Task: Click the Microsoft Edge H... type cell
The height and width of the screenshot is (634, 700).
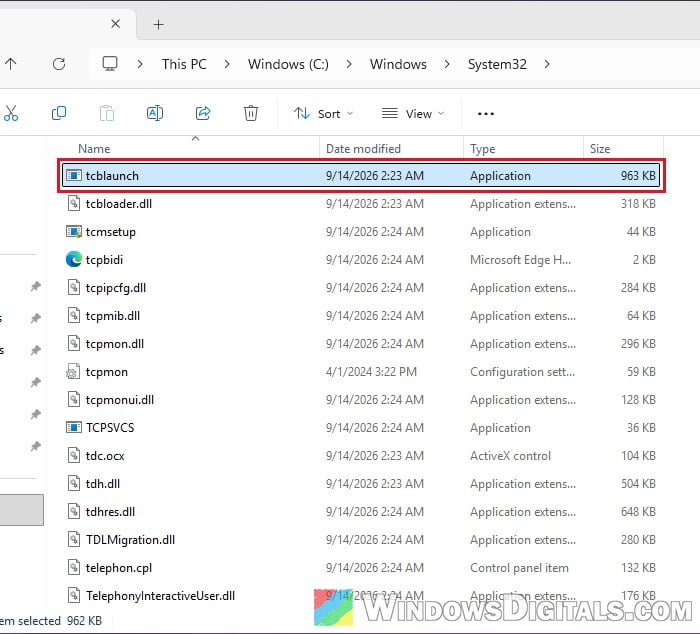Action: coord(521,260)
